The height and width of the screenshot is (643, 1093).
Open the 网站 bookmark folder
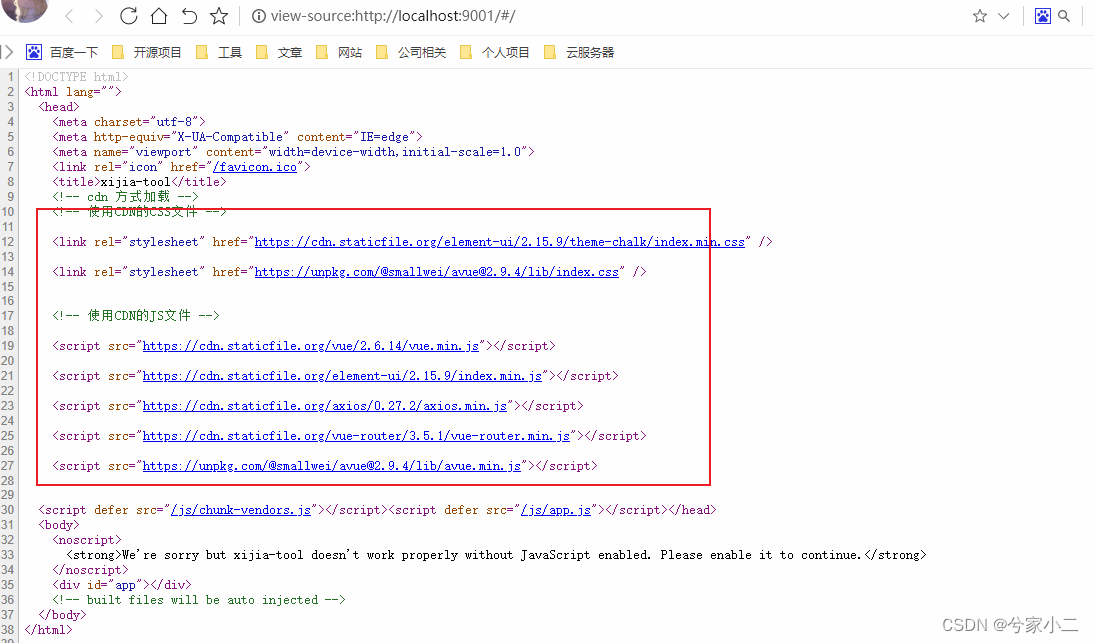pos(339,52)
